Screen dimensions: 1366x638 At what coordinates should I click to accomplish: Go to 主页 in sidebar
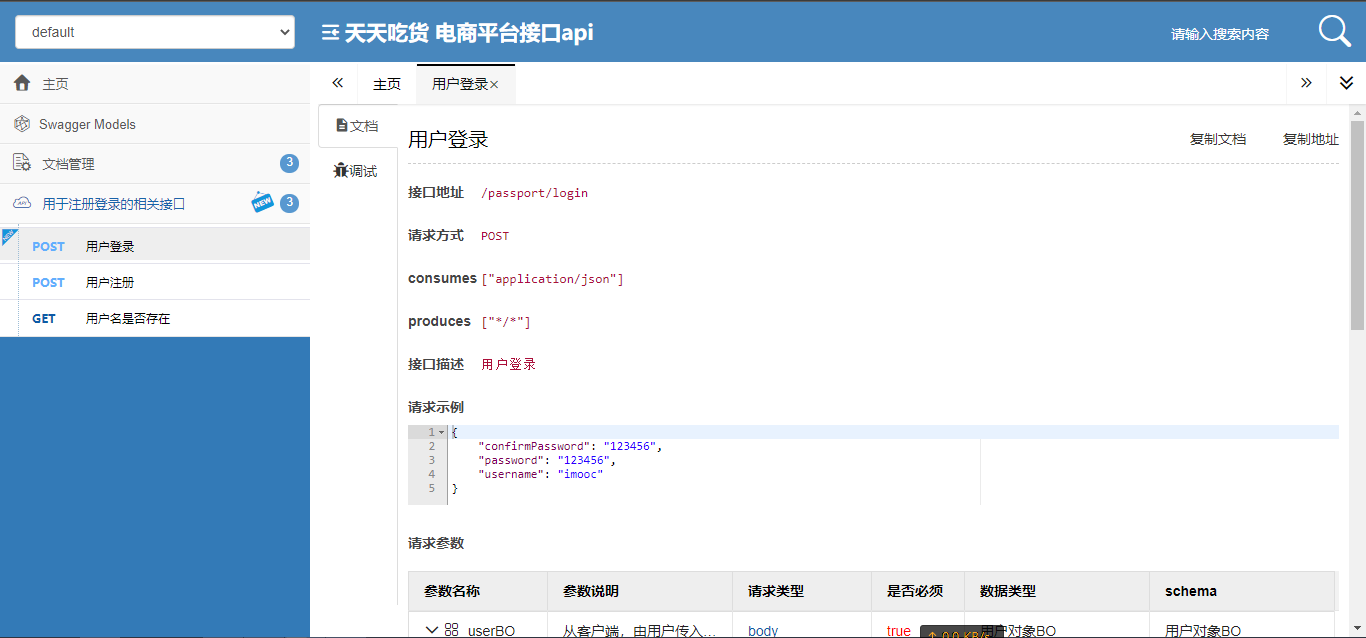(x=155, y=84)
